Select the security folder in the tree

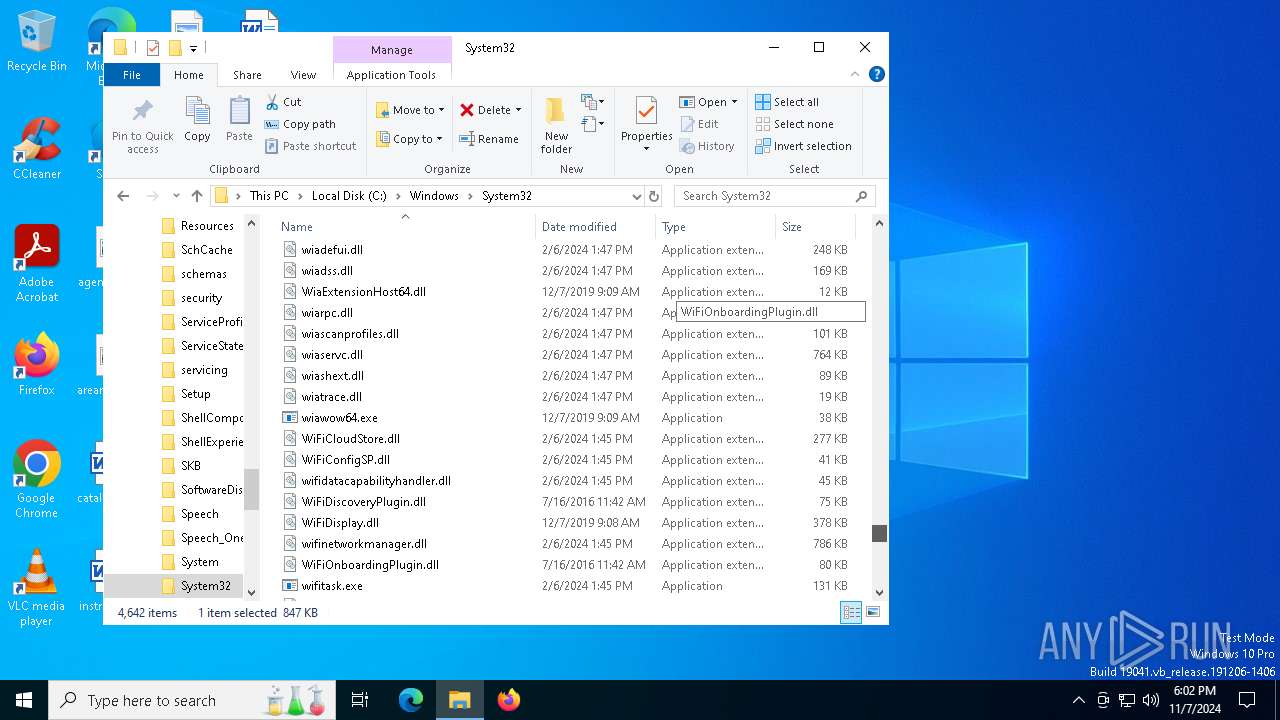[201, 298]
